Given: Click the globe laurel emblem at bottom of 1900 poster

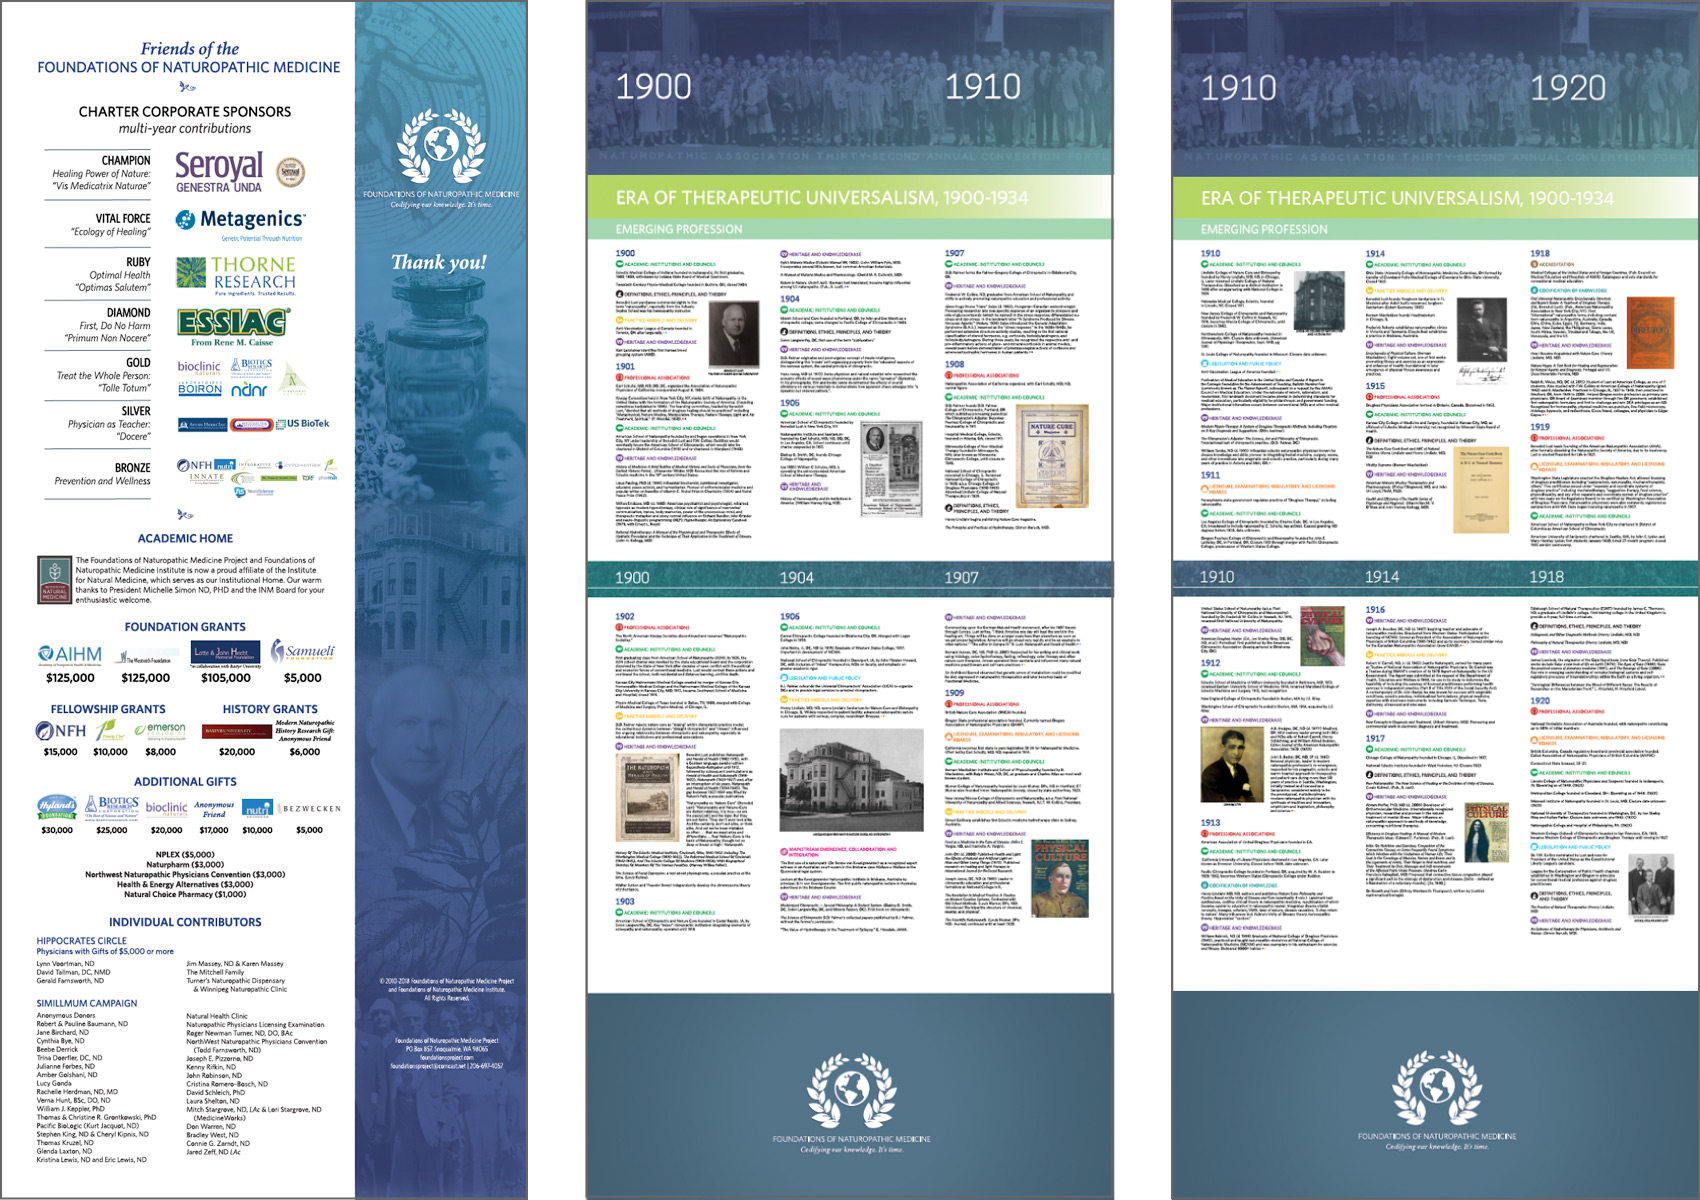Looking at the screenshot, I should click(851, 1092).
